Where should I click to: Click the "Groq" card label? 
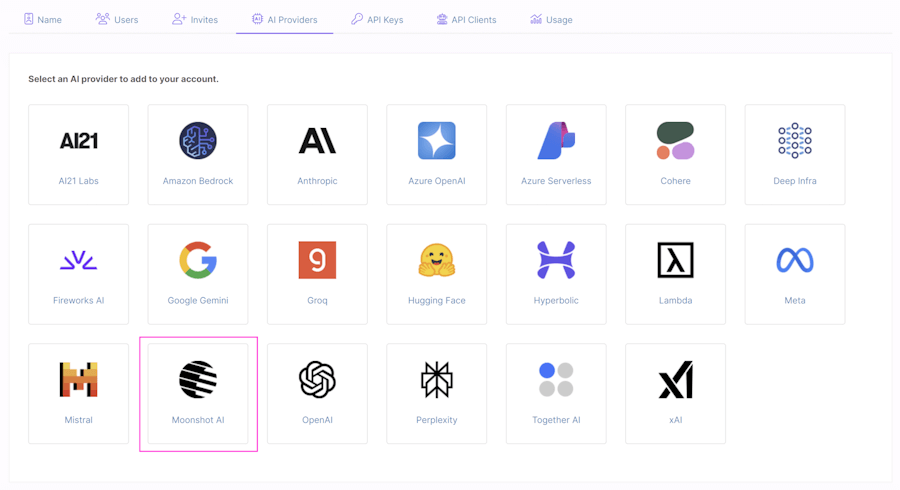317,300
